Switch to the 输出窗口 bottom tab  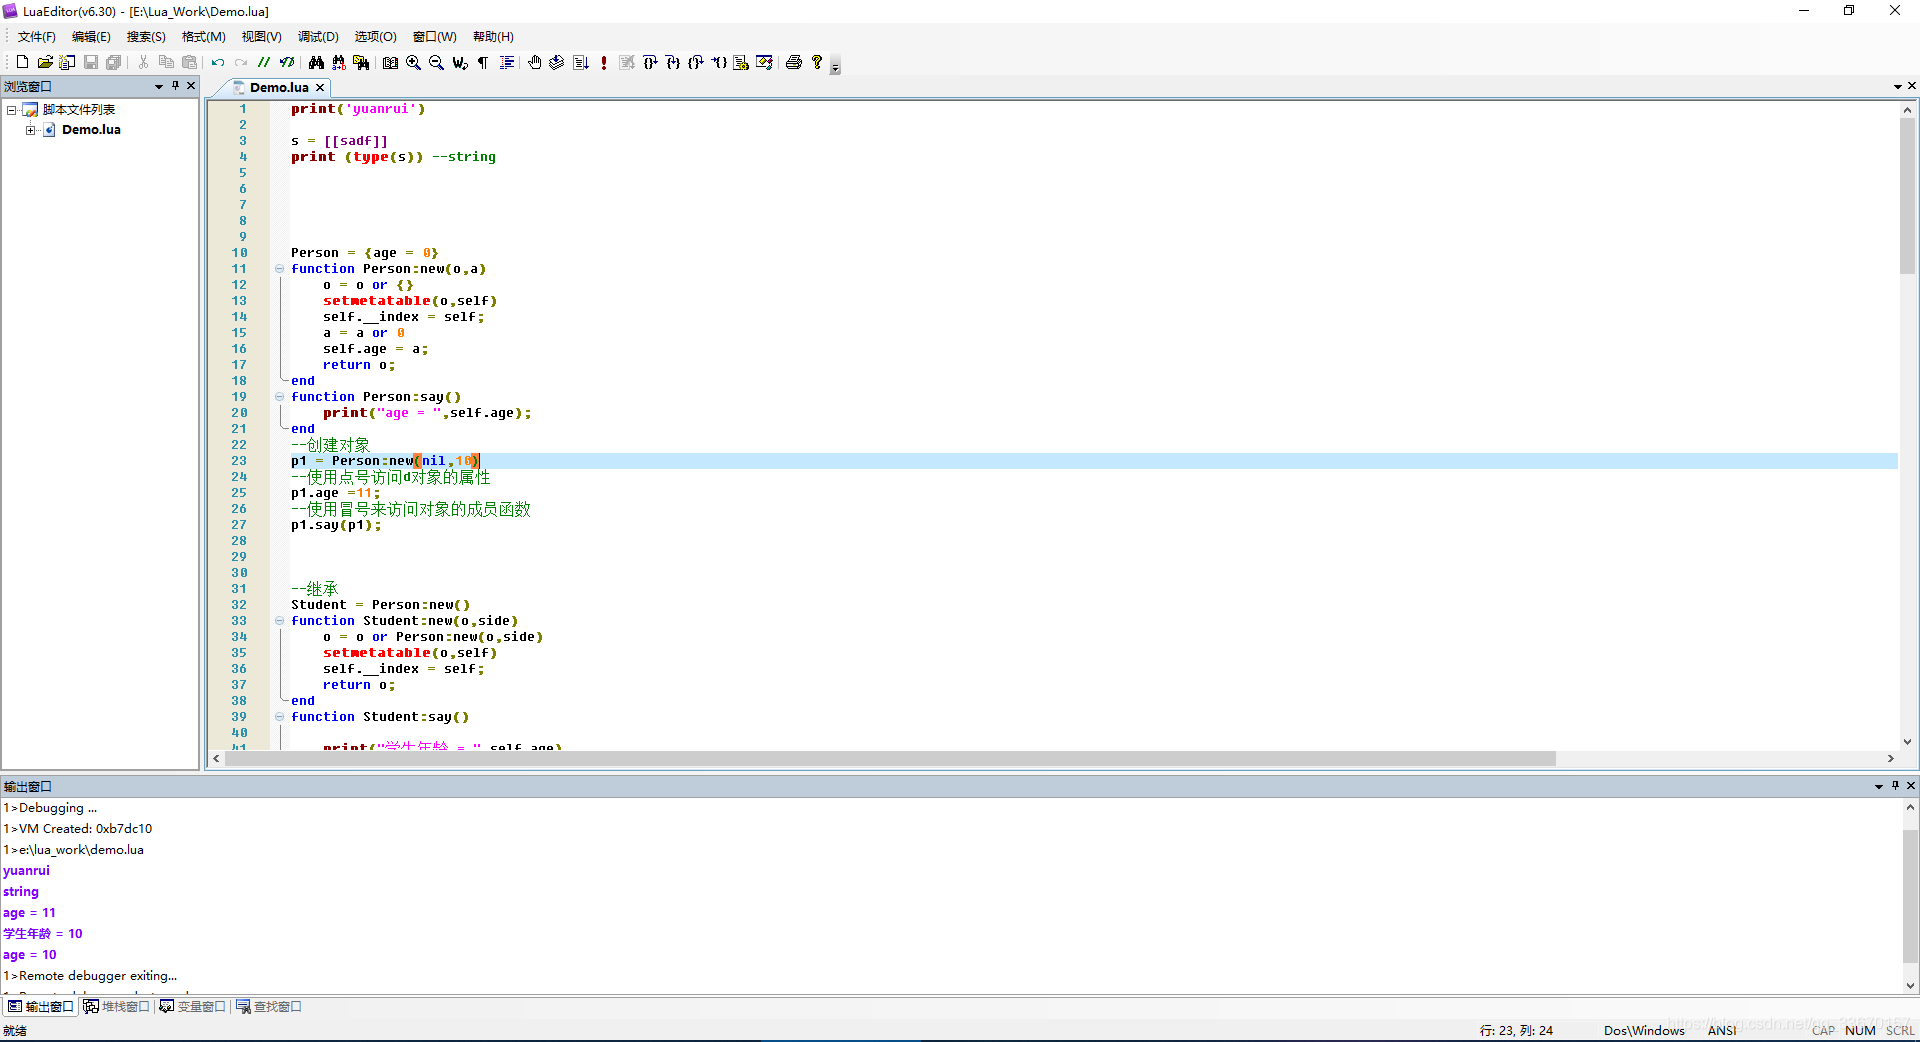coord(41,1007)
